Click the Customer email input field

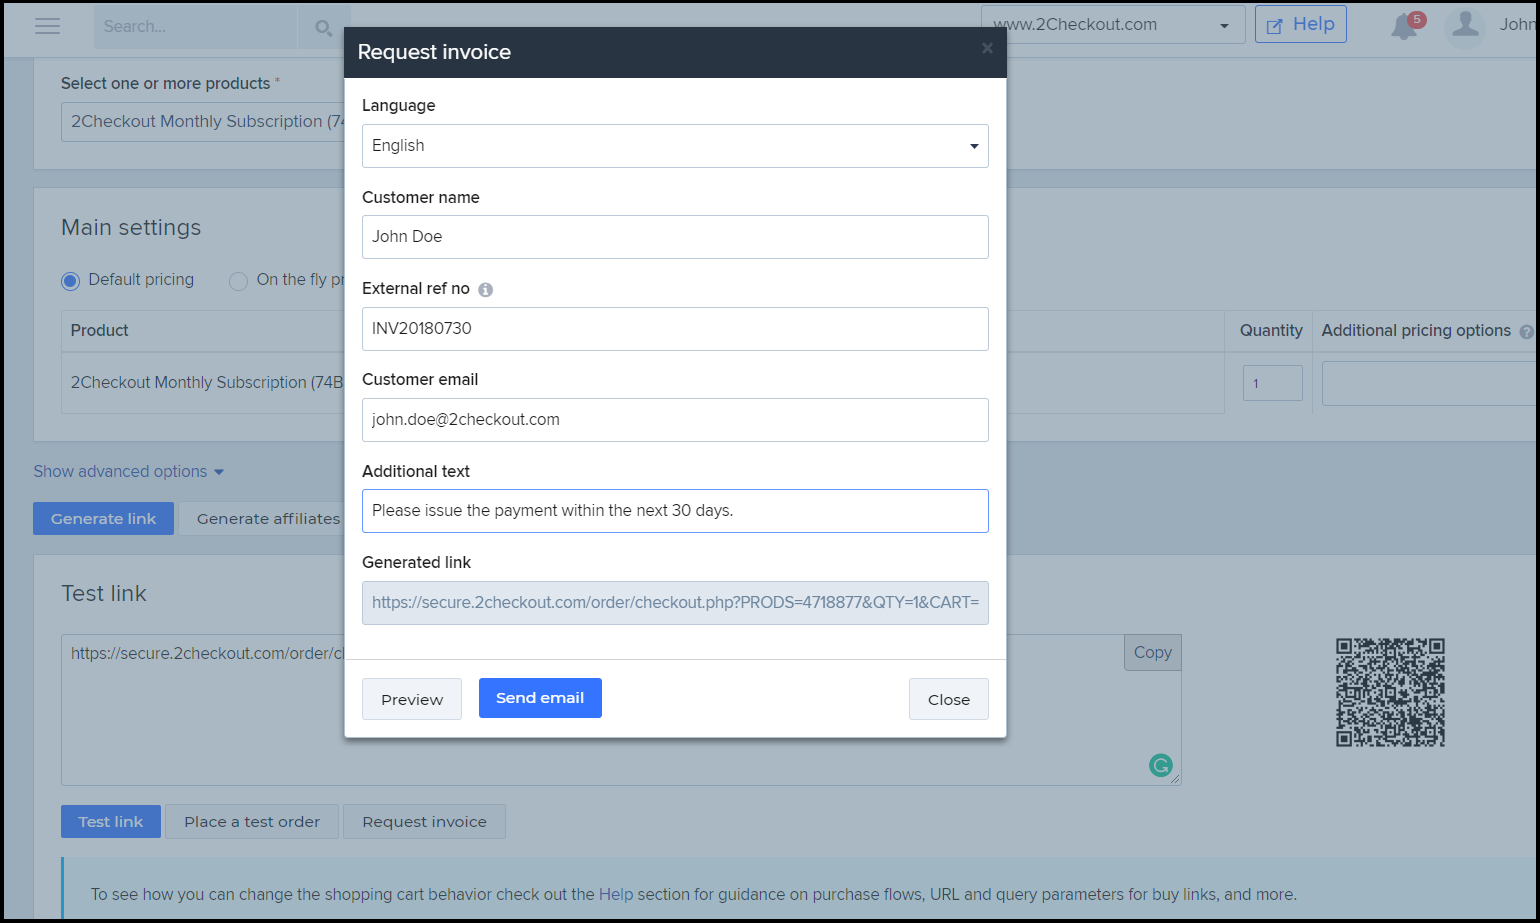click(x=675, y=420)
